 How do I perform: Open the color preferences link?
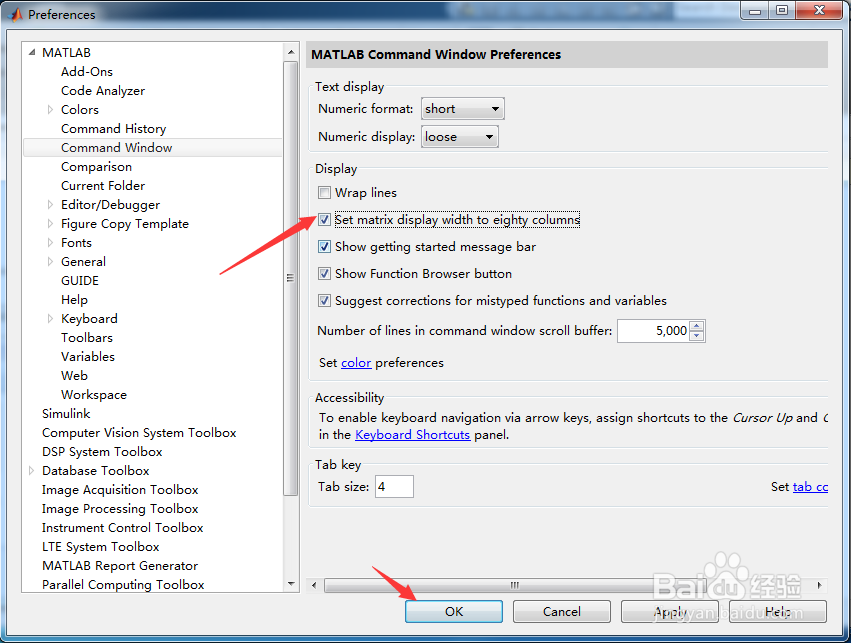(356, 362)
